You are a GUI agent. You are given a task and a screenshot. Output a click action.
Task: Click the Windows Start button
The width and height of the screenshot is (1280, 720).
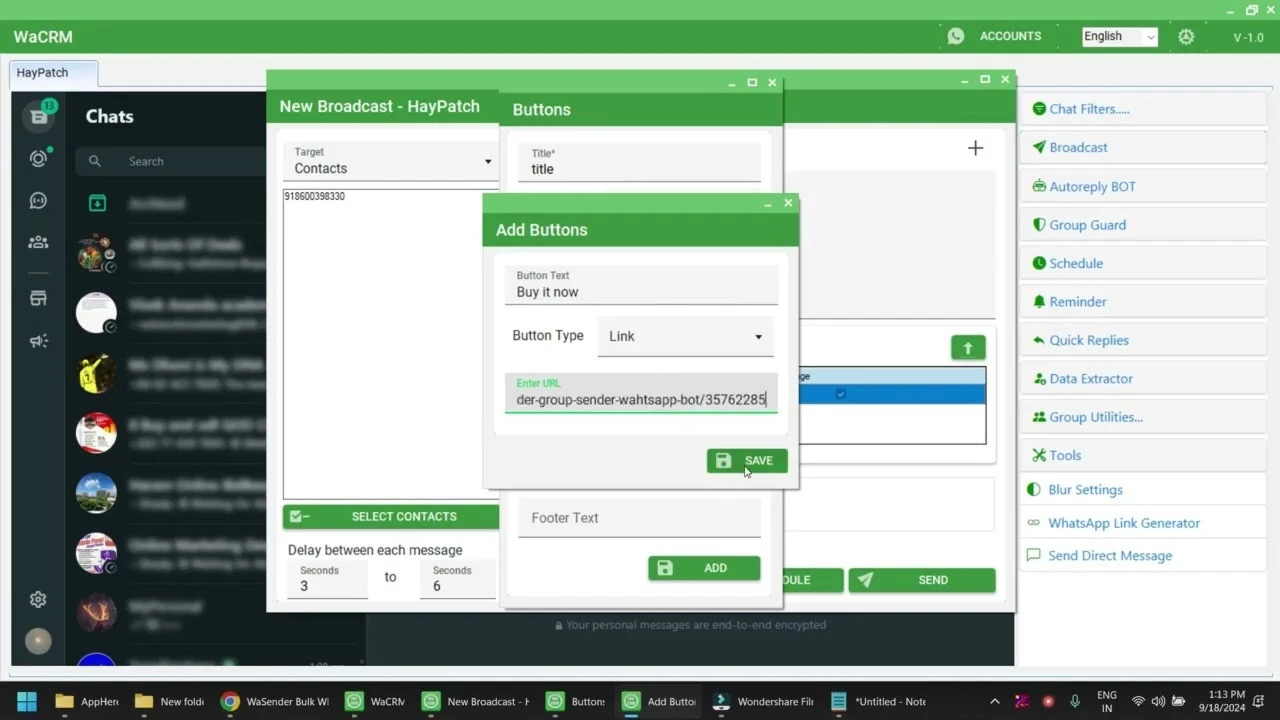[x=26, y=701]
